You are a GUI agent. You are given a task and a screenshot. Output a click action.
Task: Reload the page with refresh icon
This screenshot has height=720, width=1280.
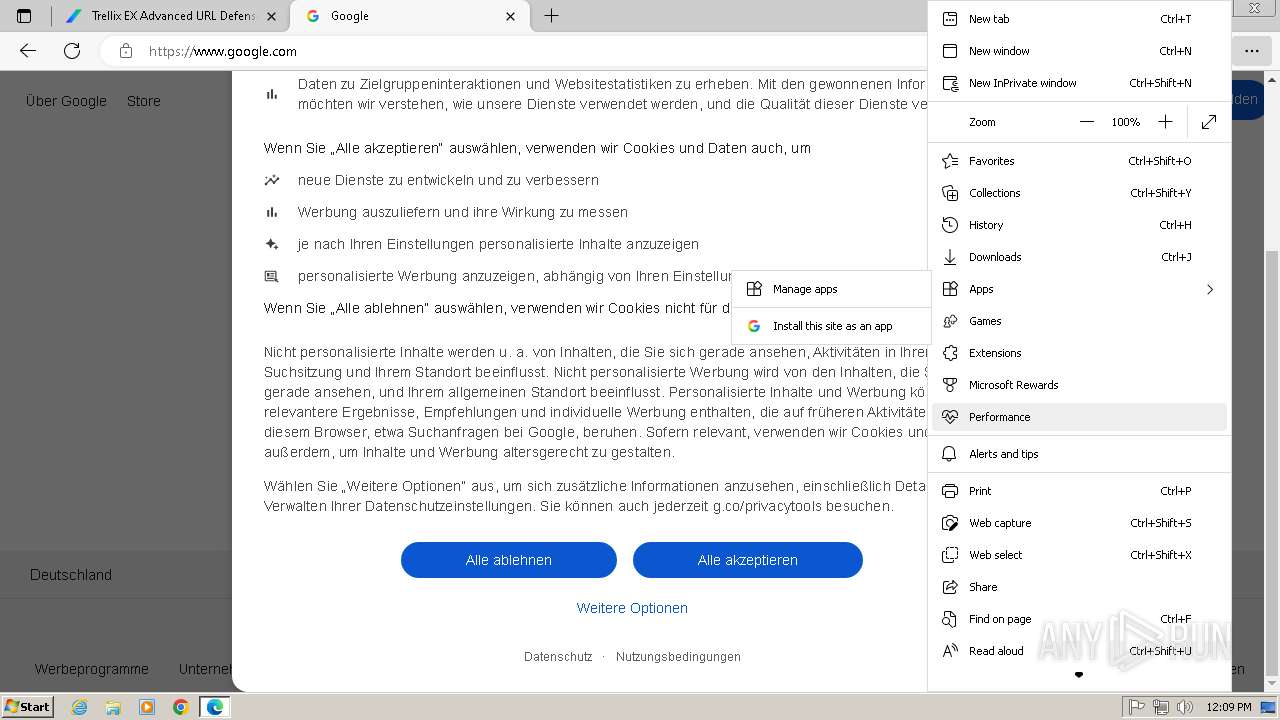click(72, 51)
